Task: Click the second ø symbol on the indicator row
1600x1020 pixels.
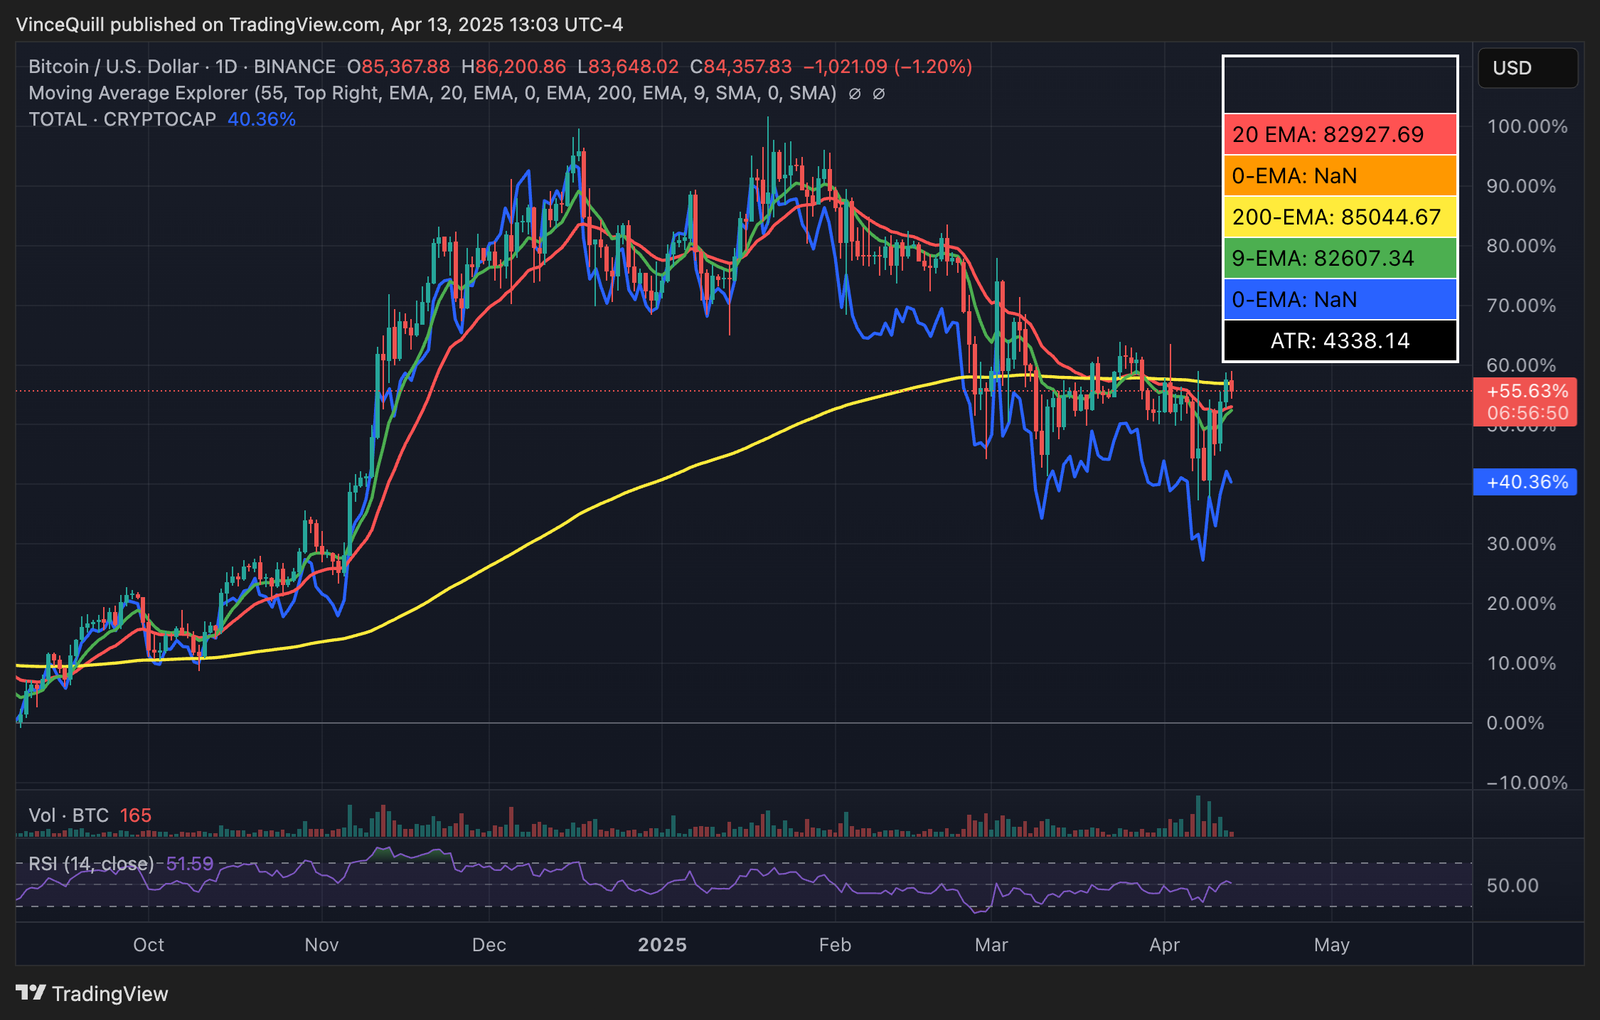Action: pyautogui.click(x=878, y=93)
